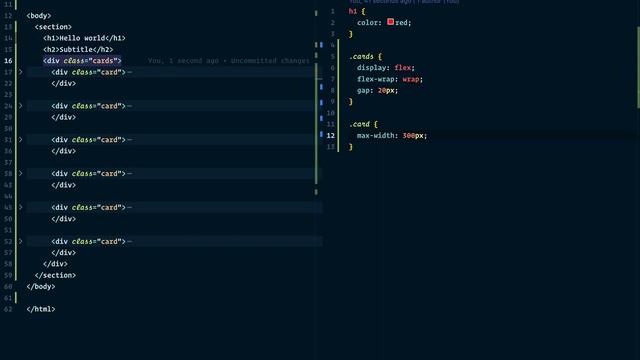Click the 'flex-wrap: wrap;' declaration
Screen dimensions: 640x360
[390, 79]
